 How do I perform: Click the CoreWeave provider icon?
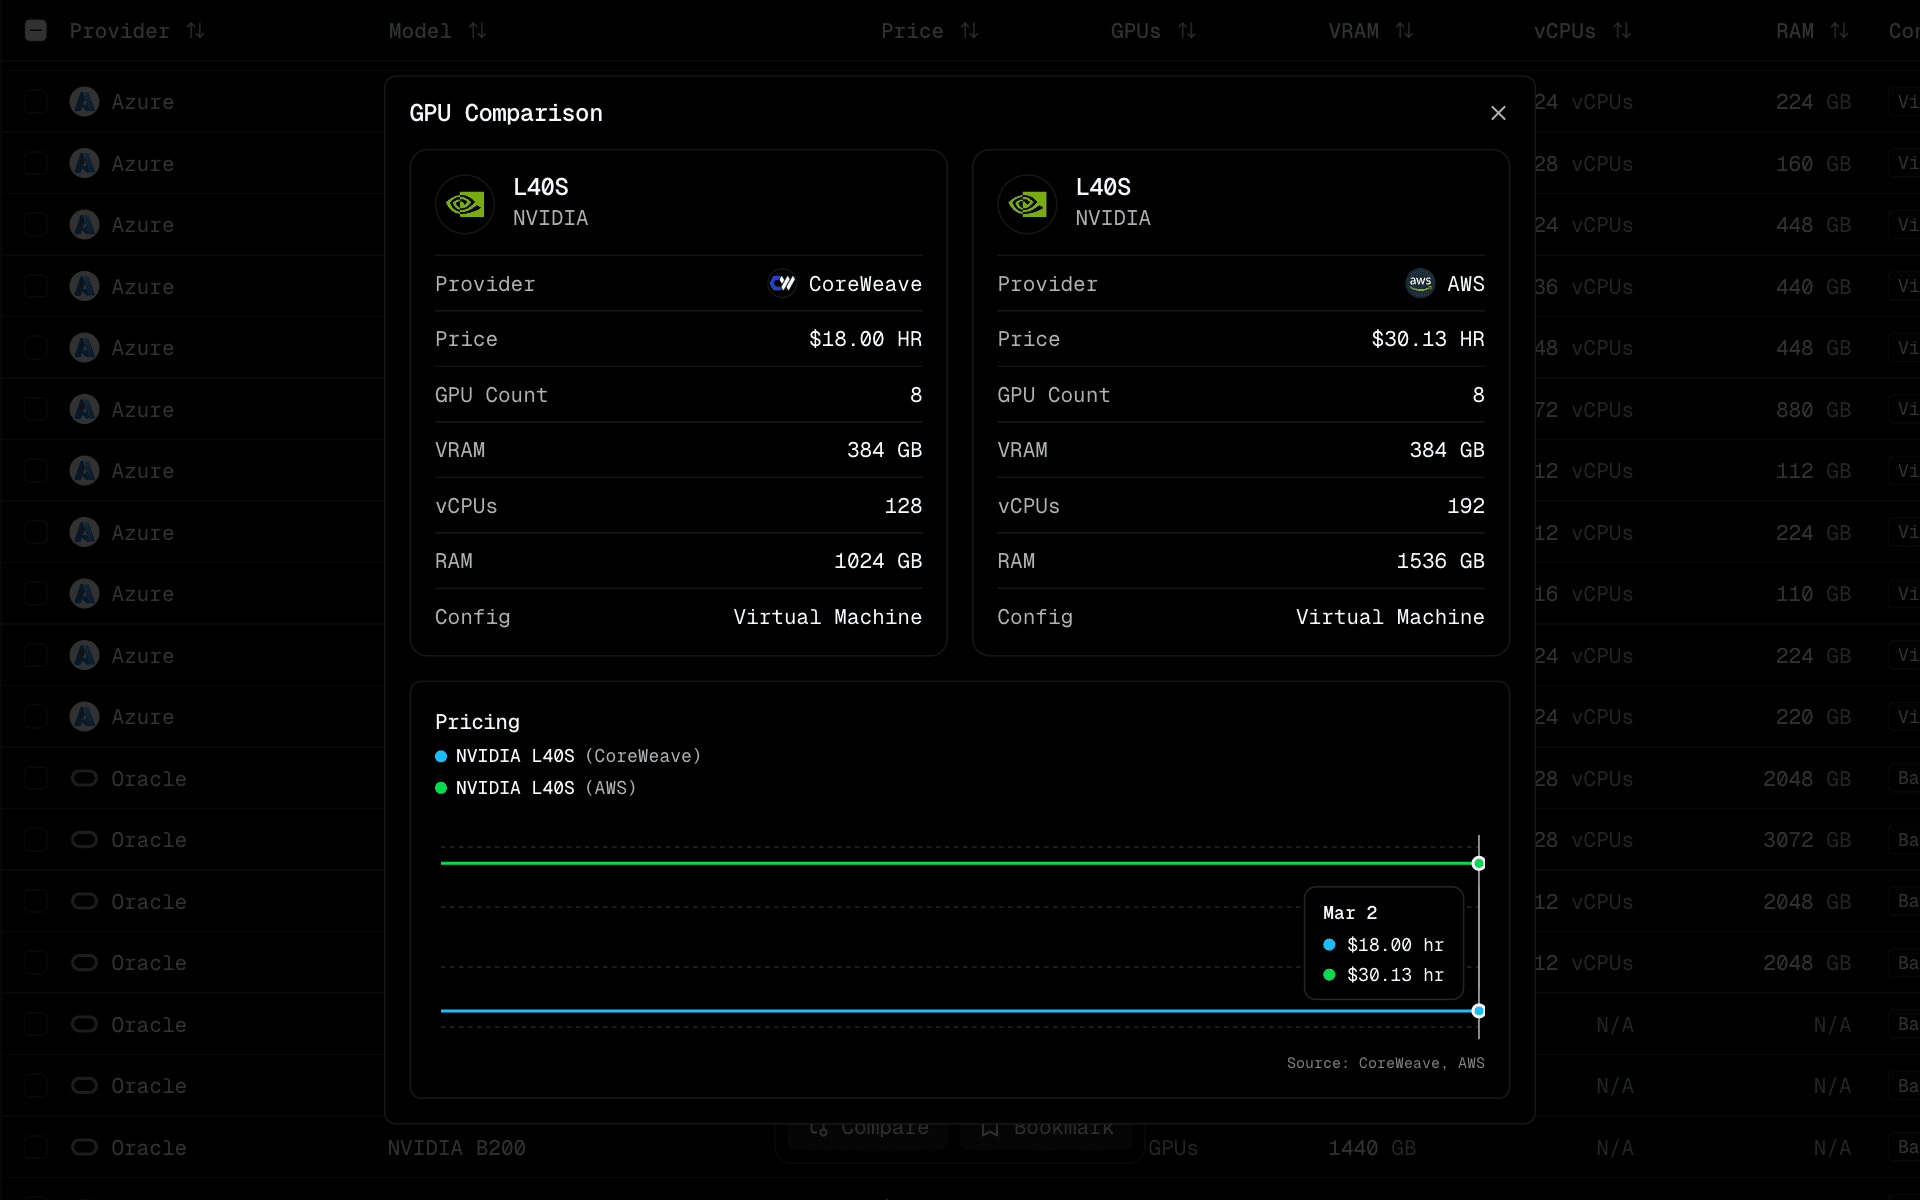pyautogui.click(x=782, y=284)
